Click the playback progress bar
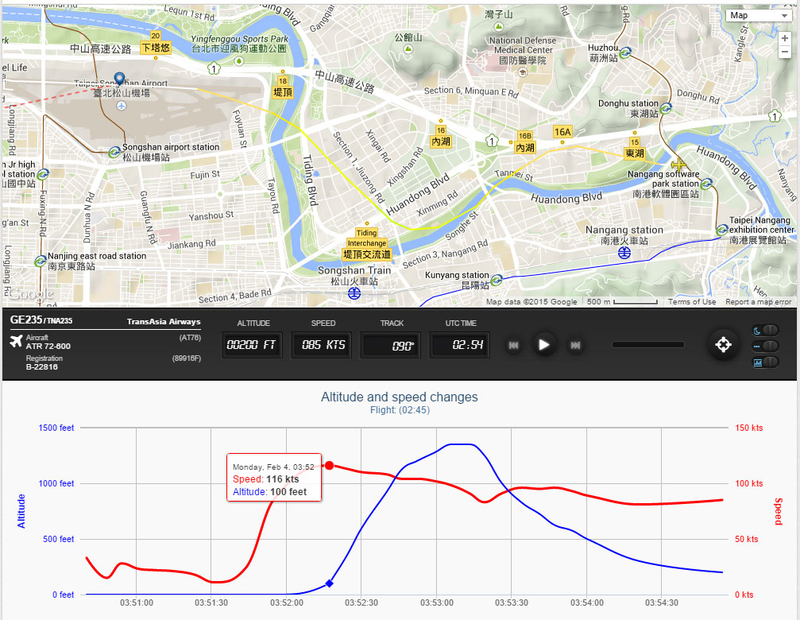 click(648, 345)
